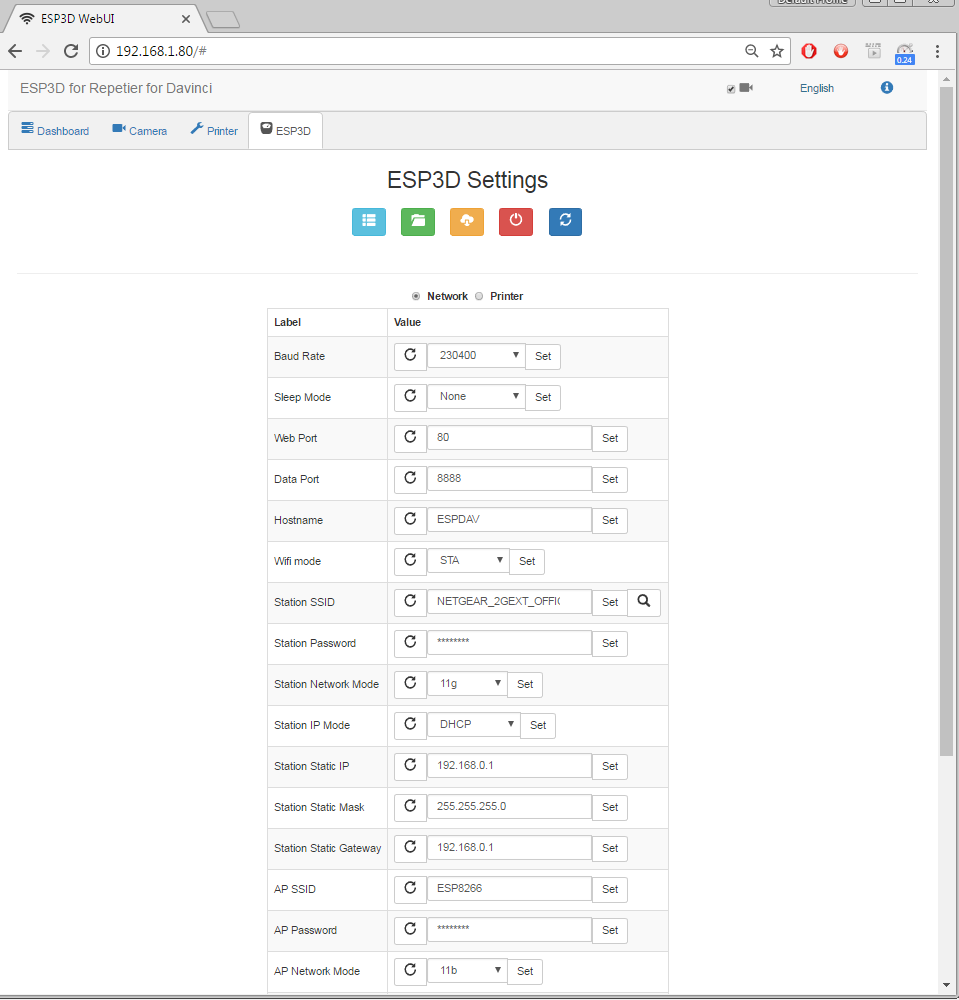The image size is (959, 1000).
Task: Click the refresh icon in Hostname row
Action: (x=410, y=520)
